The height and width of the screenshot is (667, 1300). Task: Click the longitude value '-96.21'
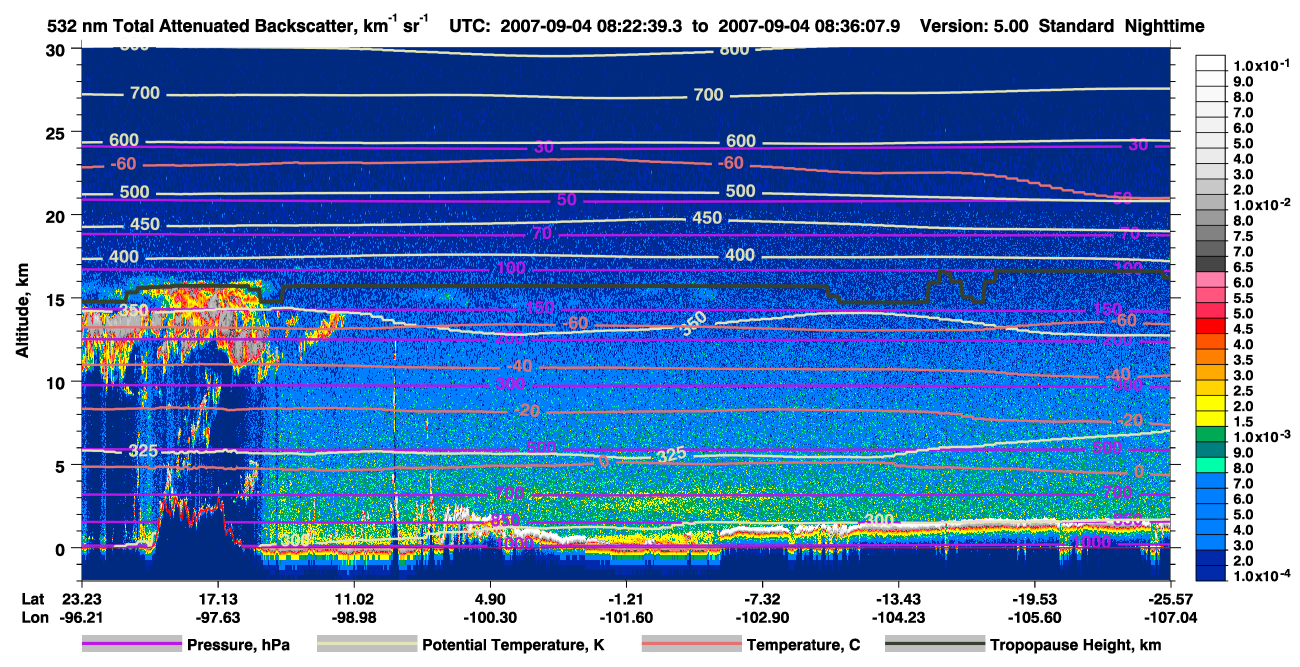[x=81, y=617]
